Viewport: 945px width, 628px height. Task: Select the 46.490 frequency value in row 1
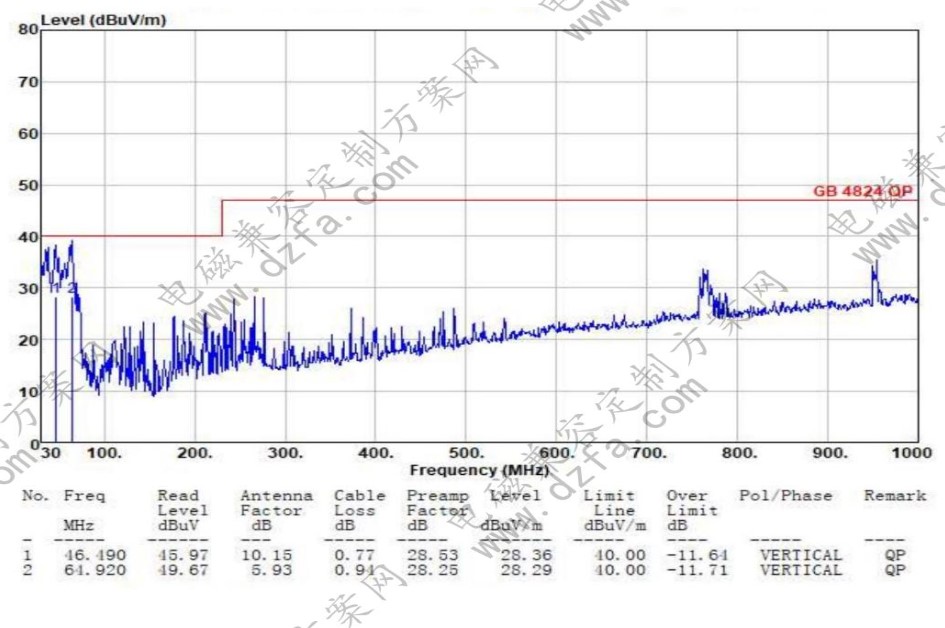[95, 554]
